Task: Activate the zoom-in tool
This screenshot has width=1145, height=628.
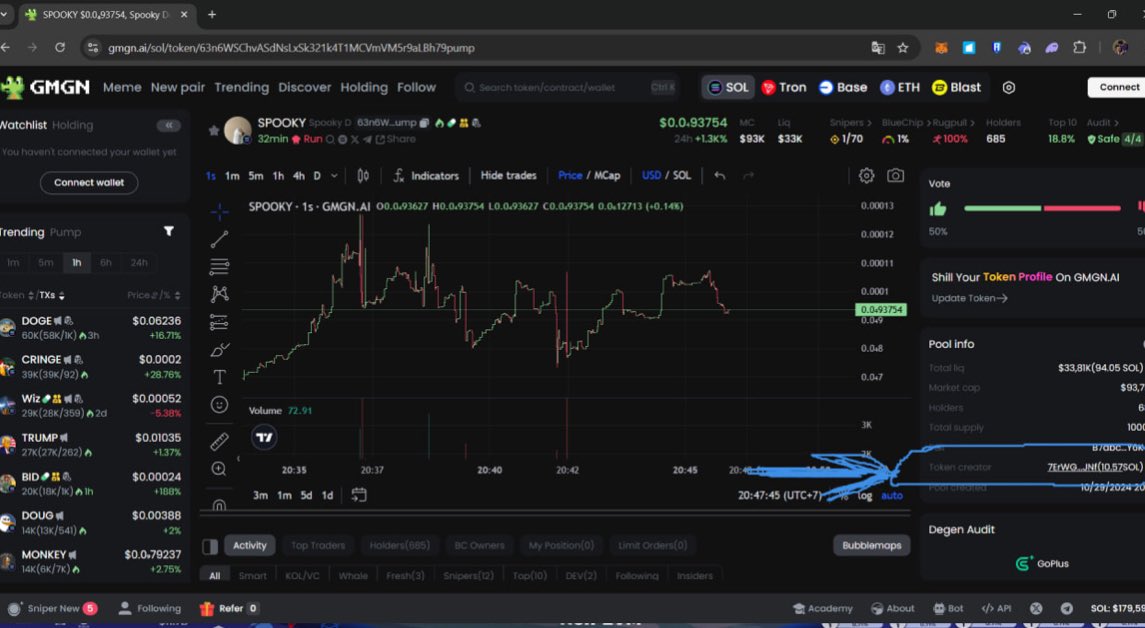Action: coord(219,469)
